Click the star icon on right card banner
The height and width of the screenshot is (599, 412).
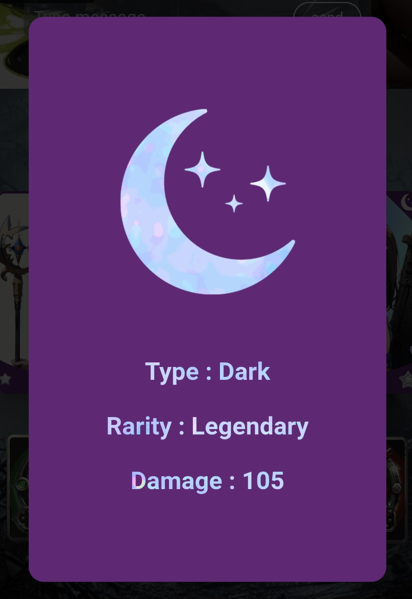(406, 379)
